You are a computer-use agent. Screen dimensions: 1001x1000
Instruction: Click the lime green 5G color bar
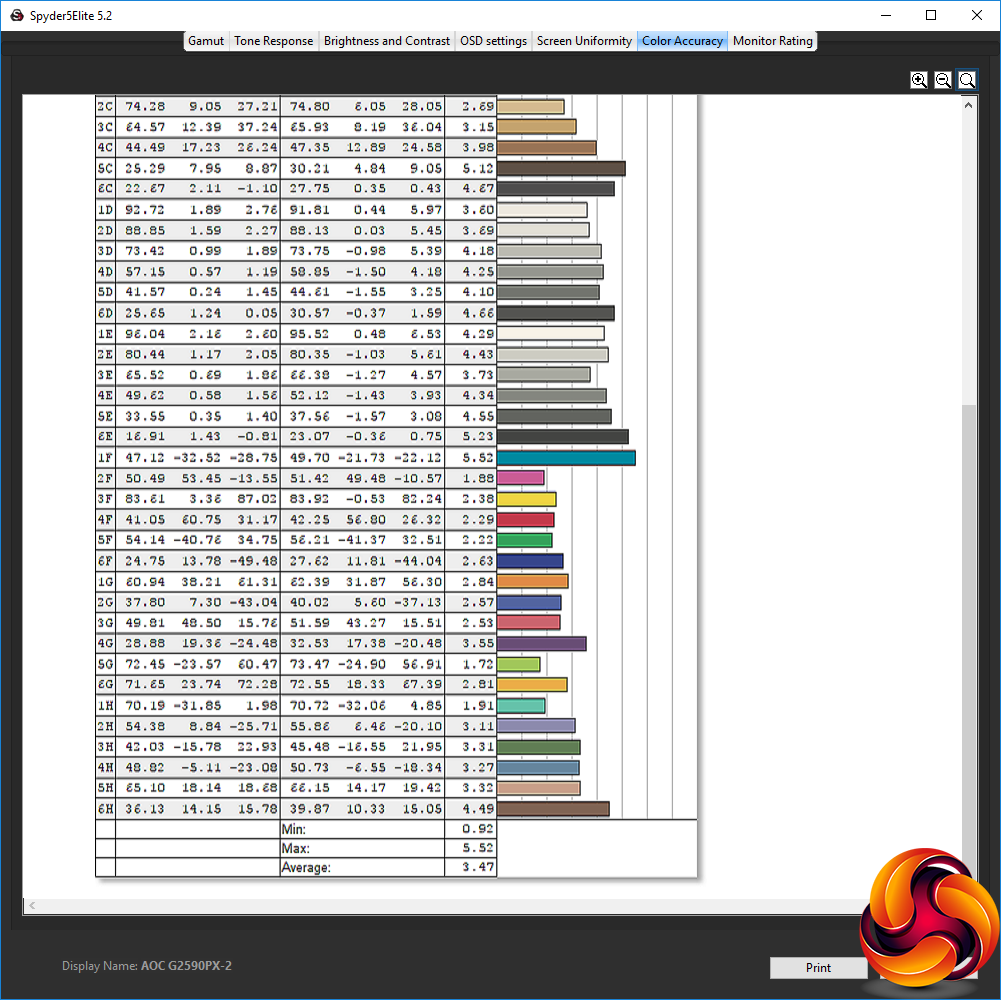[x=518, y=664]
